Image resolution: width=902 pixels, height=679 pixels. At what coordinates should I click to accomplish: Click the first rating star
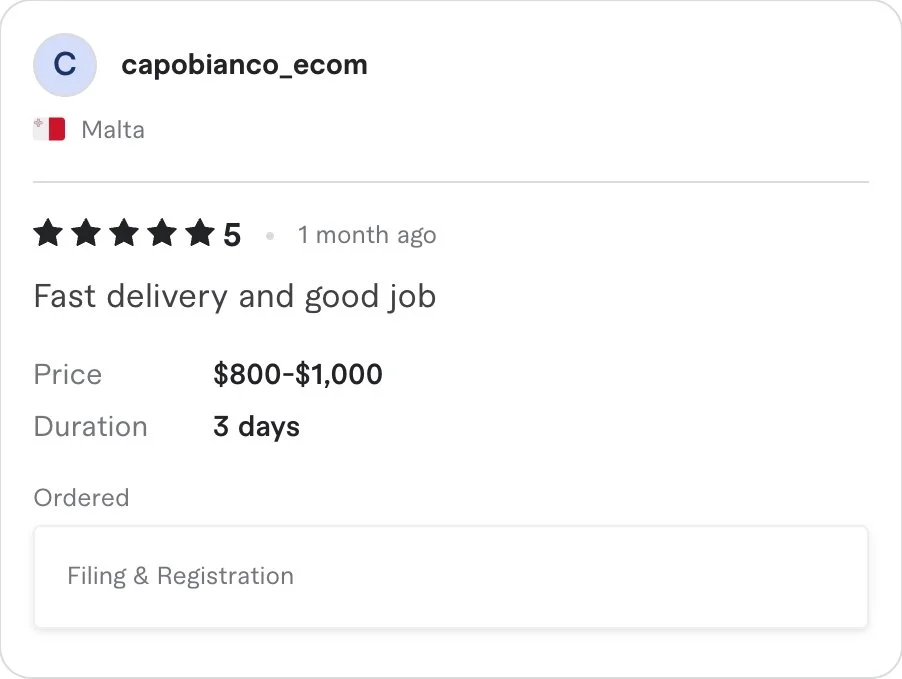click(x=48, y=234)
